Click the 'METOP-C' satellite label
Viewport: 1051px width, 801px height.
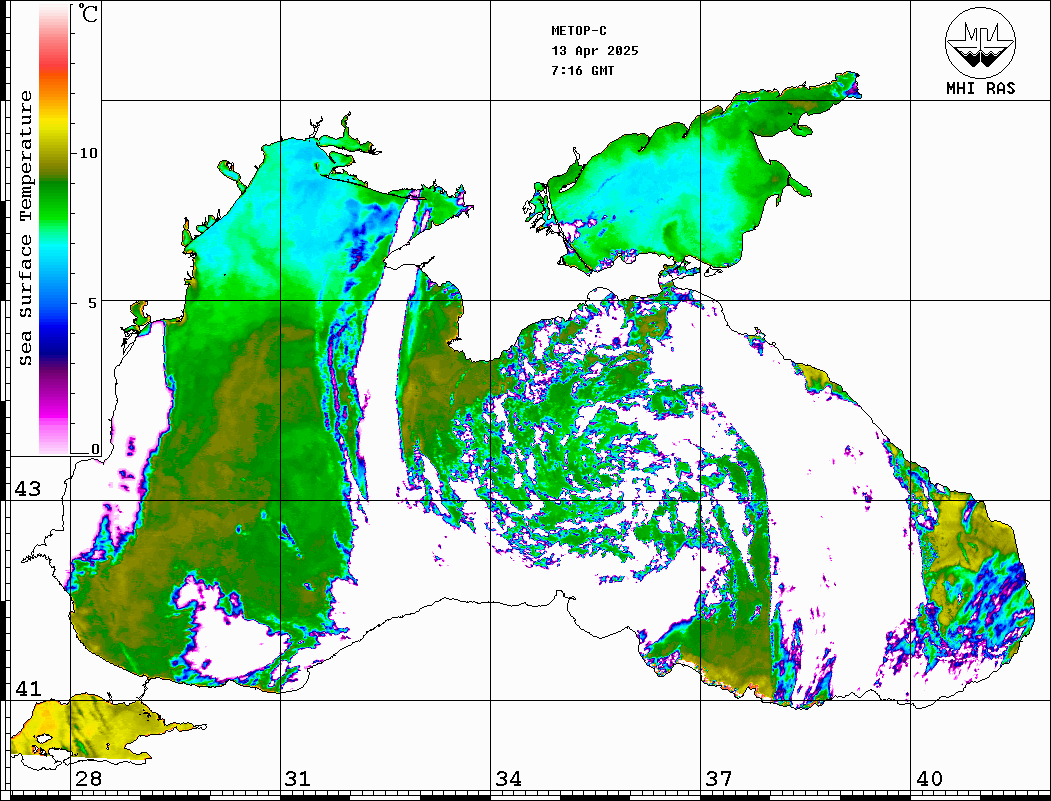[x=578, y=31]
